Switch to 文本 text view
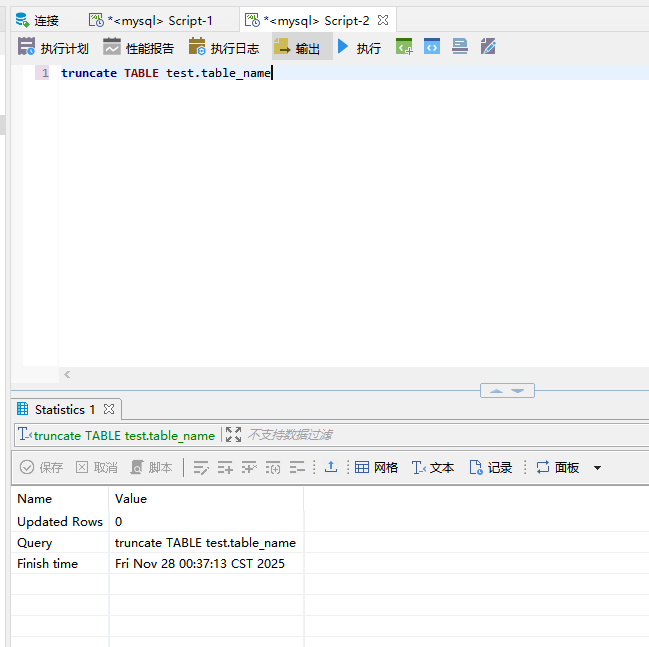 click(x=433, y=467)
